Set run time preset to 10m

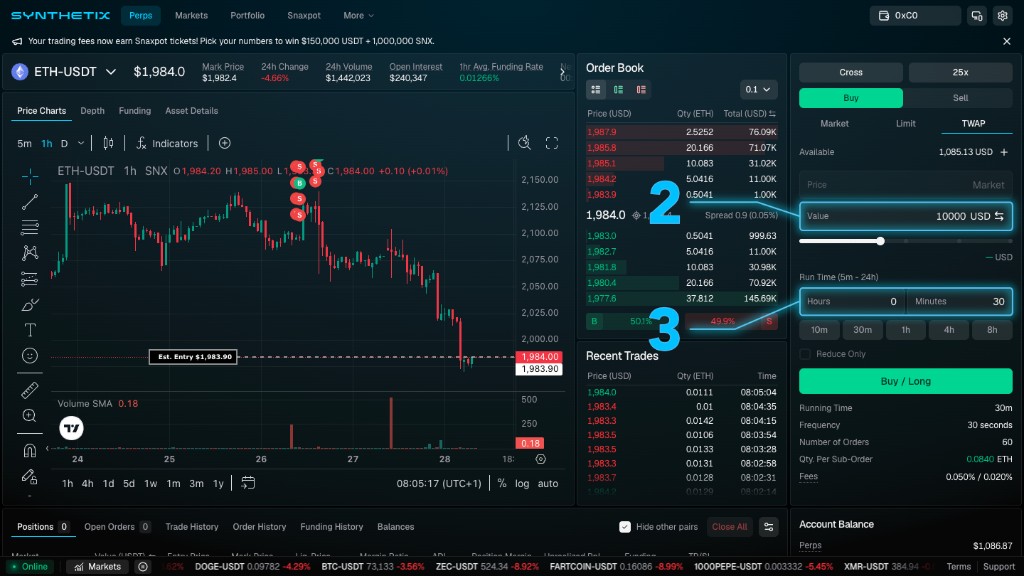[819, 330]
